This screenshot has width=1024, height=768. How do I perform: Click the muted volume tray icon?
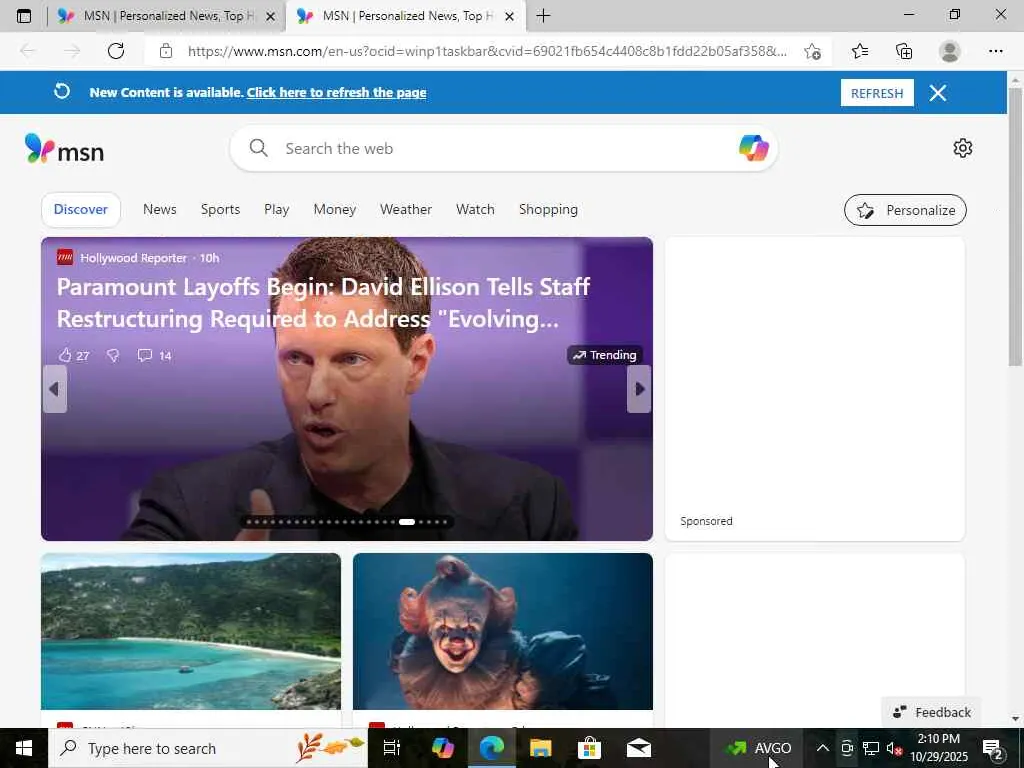893,748
